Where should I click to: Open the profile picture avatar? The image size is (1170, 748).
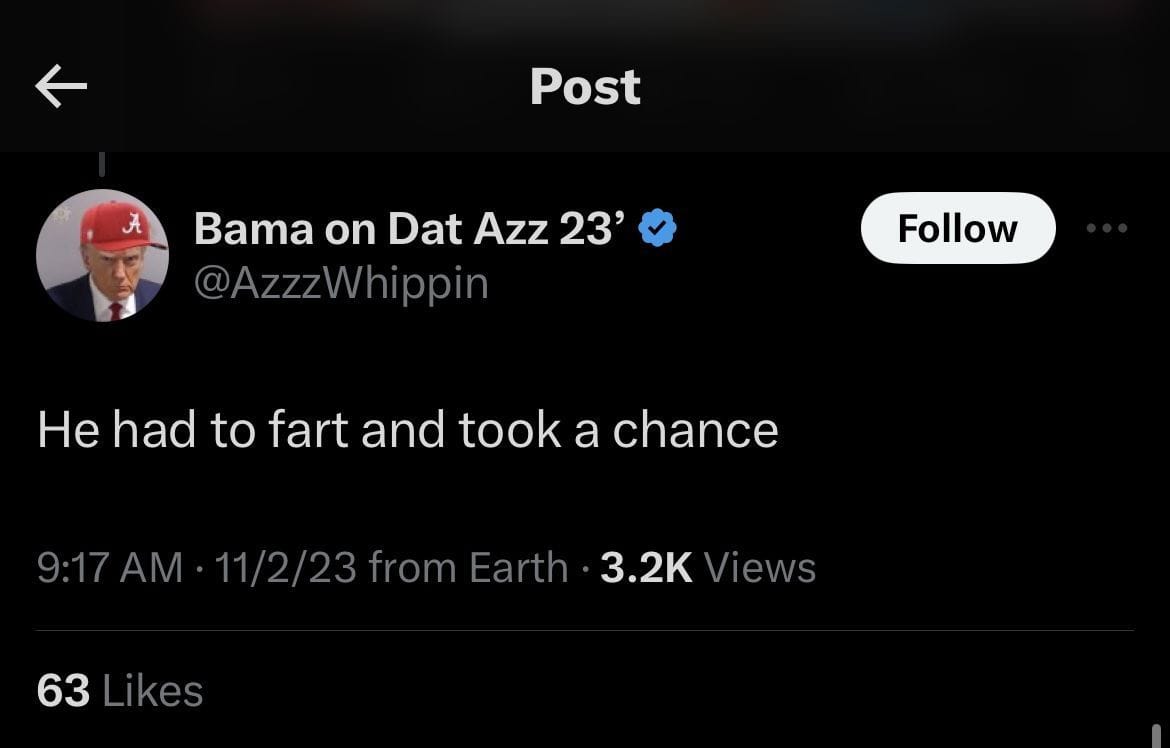[102, 255]
